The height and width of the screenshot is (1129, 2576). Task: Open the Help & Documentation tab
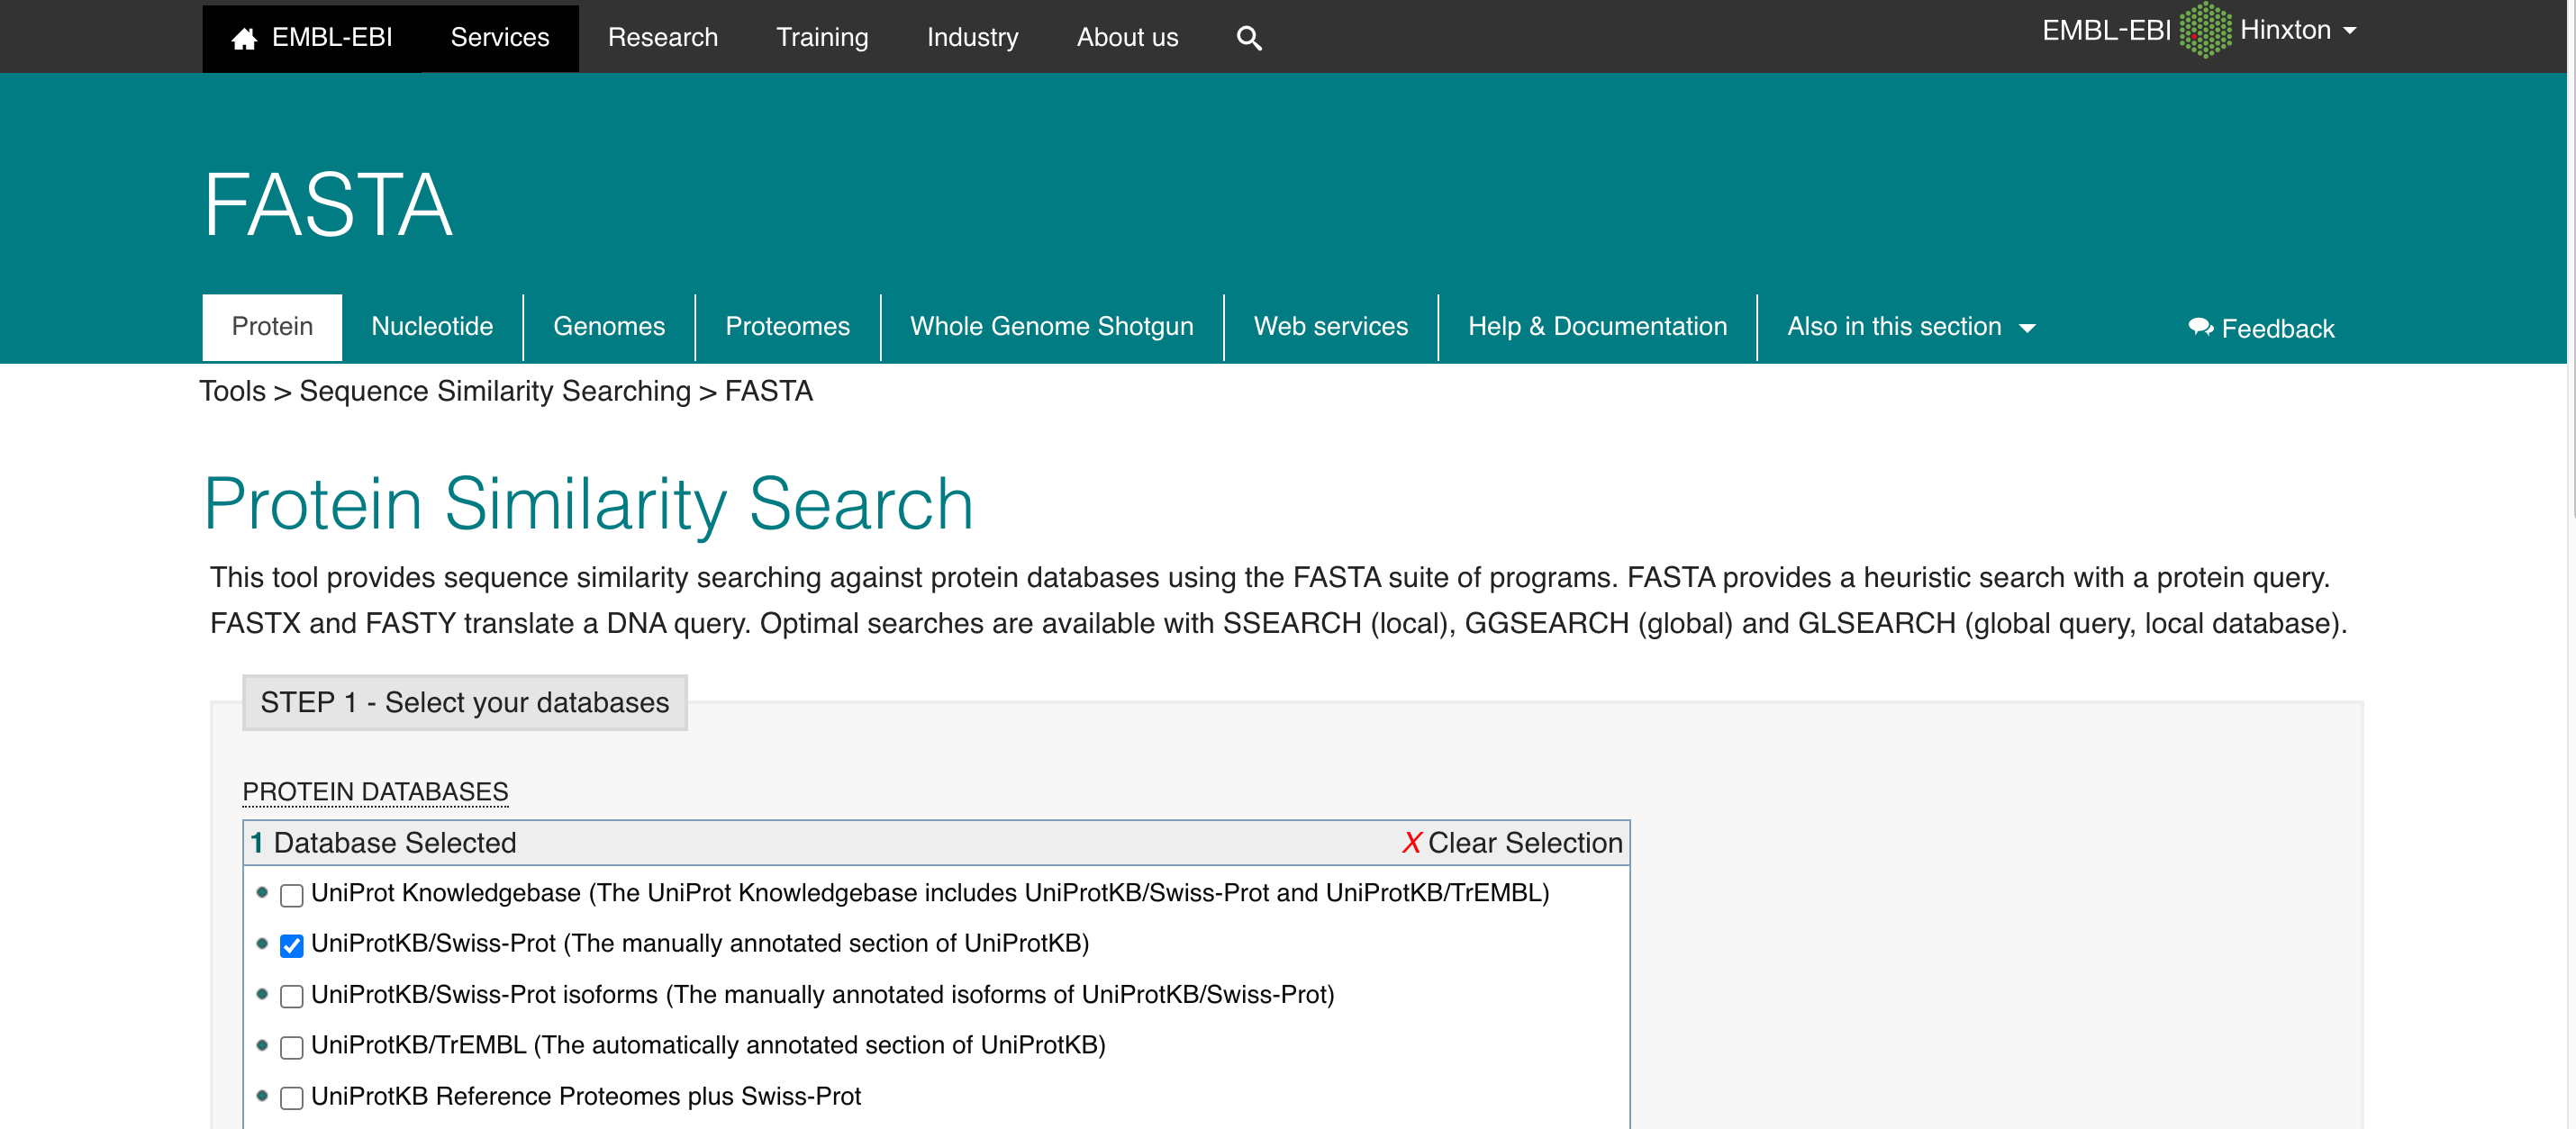coord(1596,327)
